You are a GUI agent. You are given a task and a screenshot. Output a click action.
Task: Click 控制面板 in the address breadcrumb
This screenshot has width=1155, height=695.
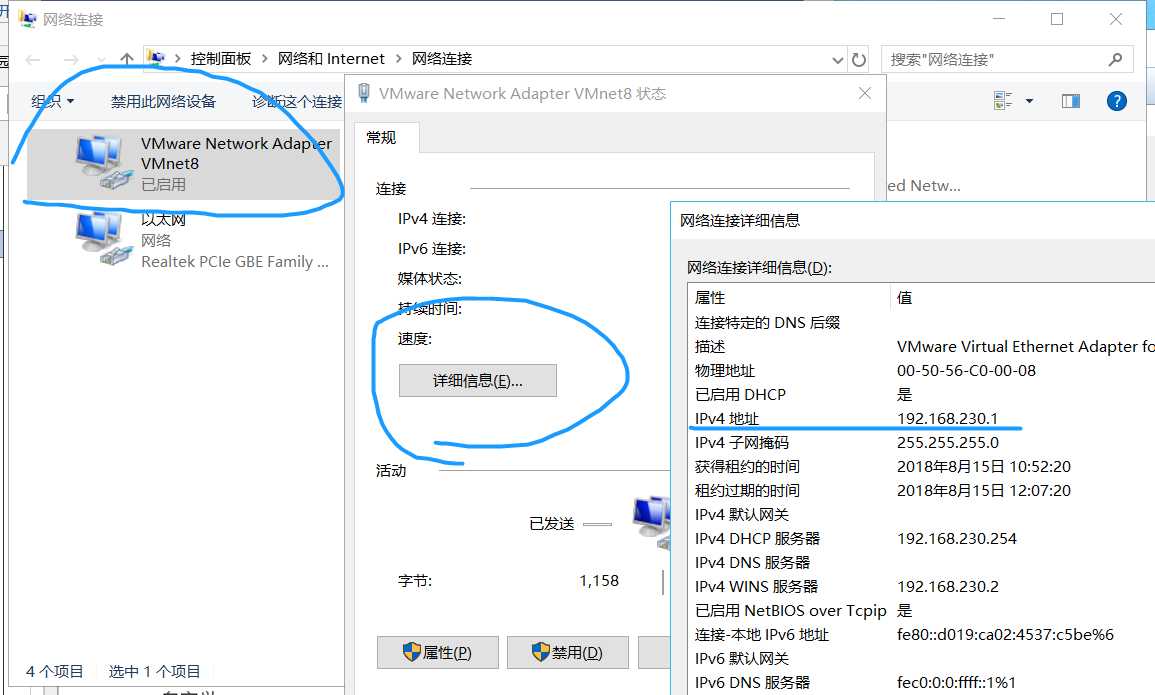tap(221, 59)
